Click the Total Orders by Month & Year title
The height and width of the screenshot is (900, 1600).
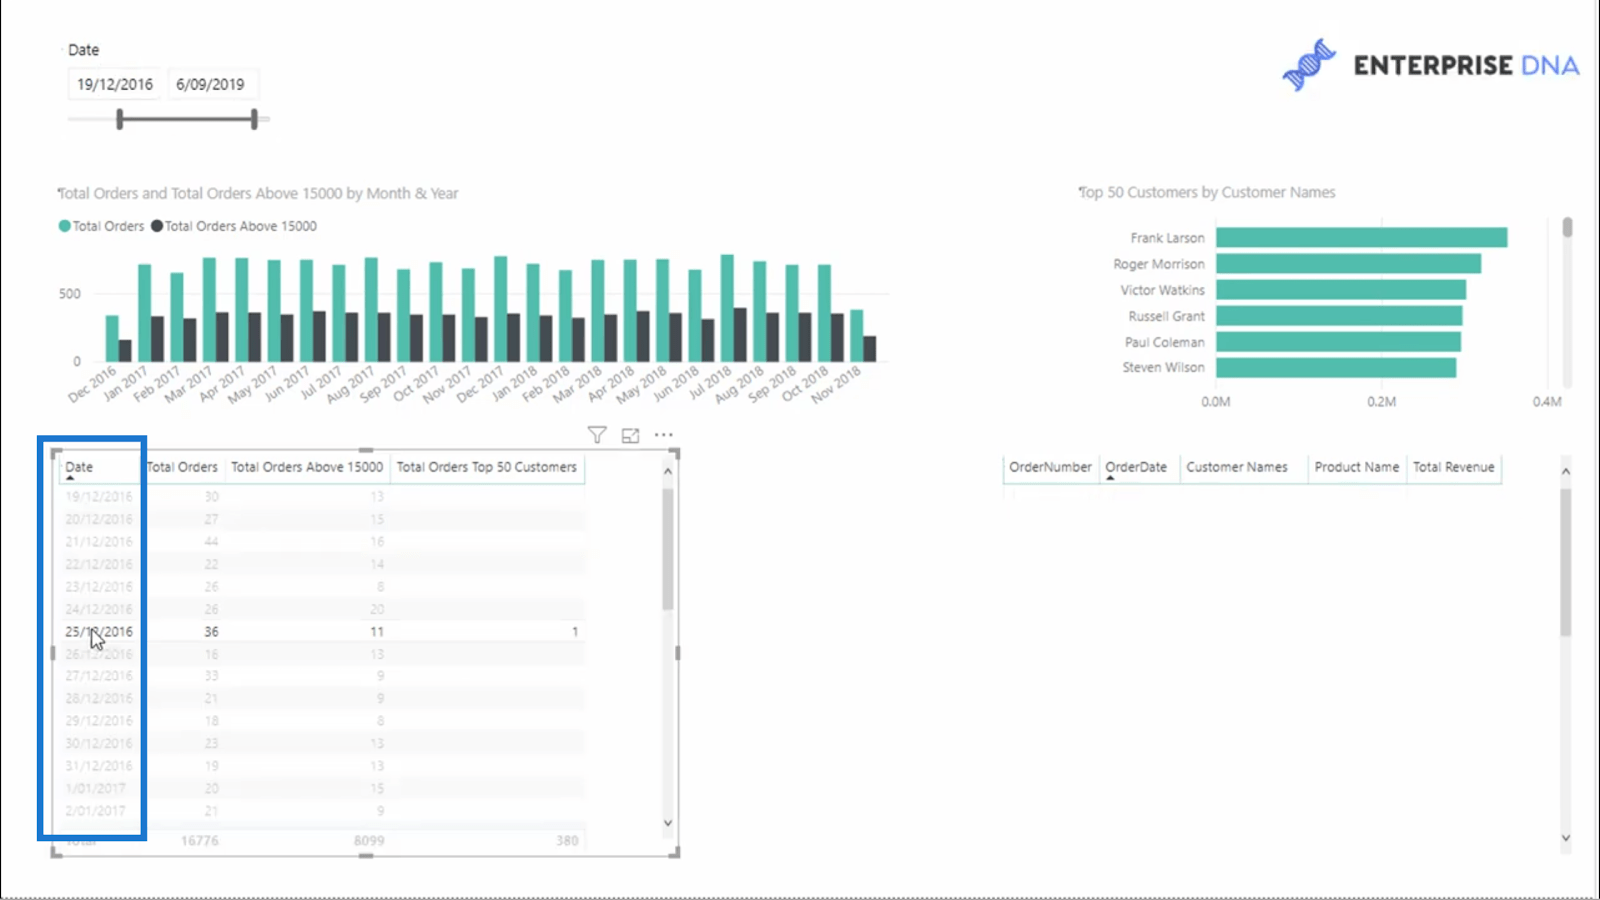(258, 193)
